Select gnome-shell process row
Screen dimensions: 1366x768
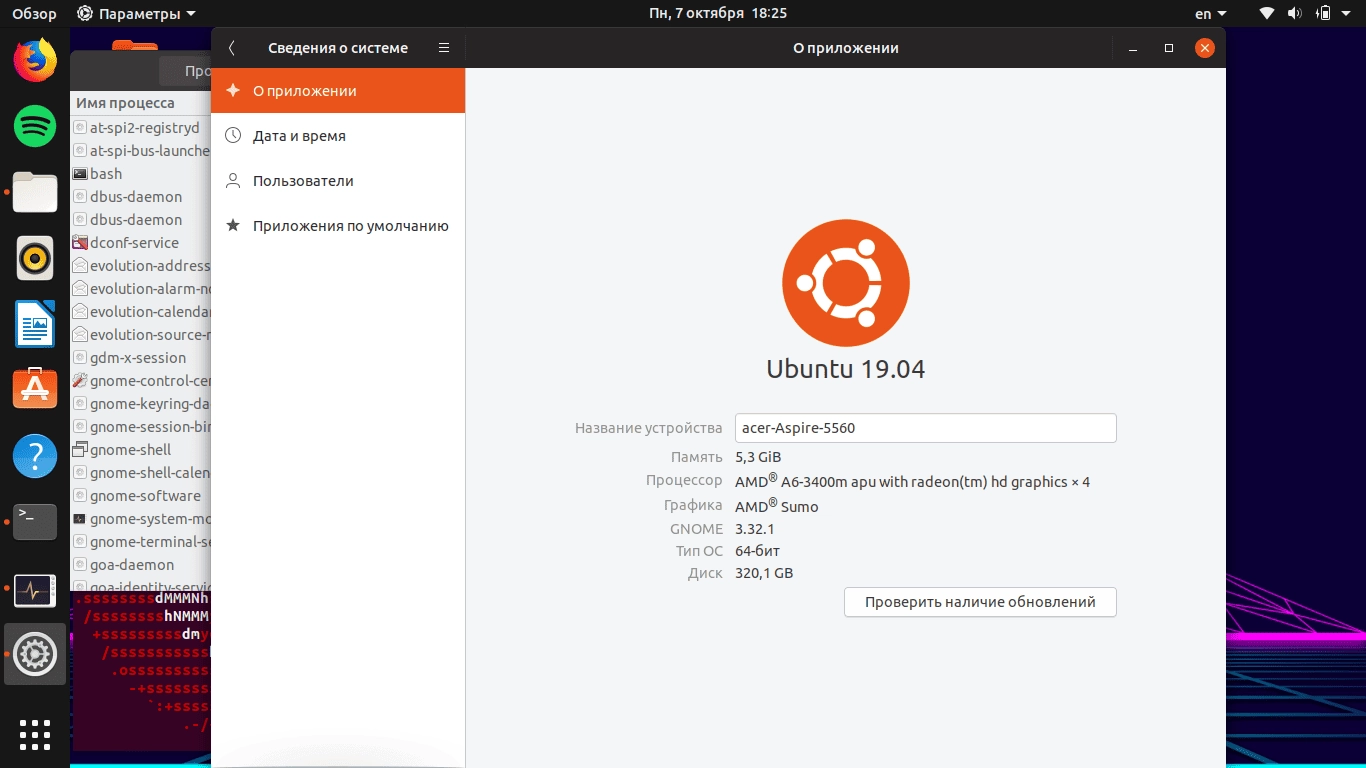point(141,450)
